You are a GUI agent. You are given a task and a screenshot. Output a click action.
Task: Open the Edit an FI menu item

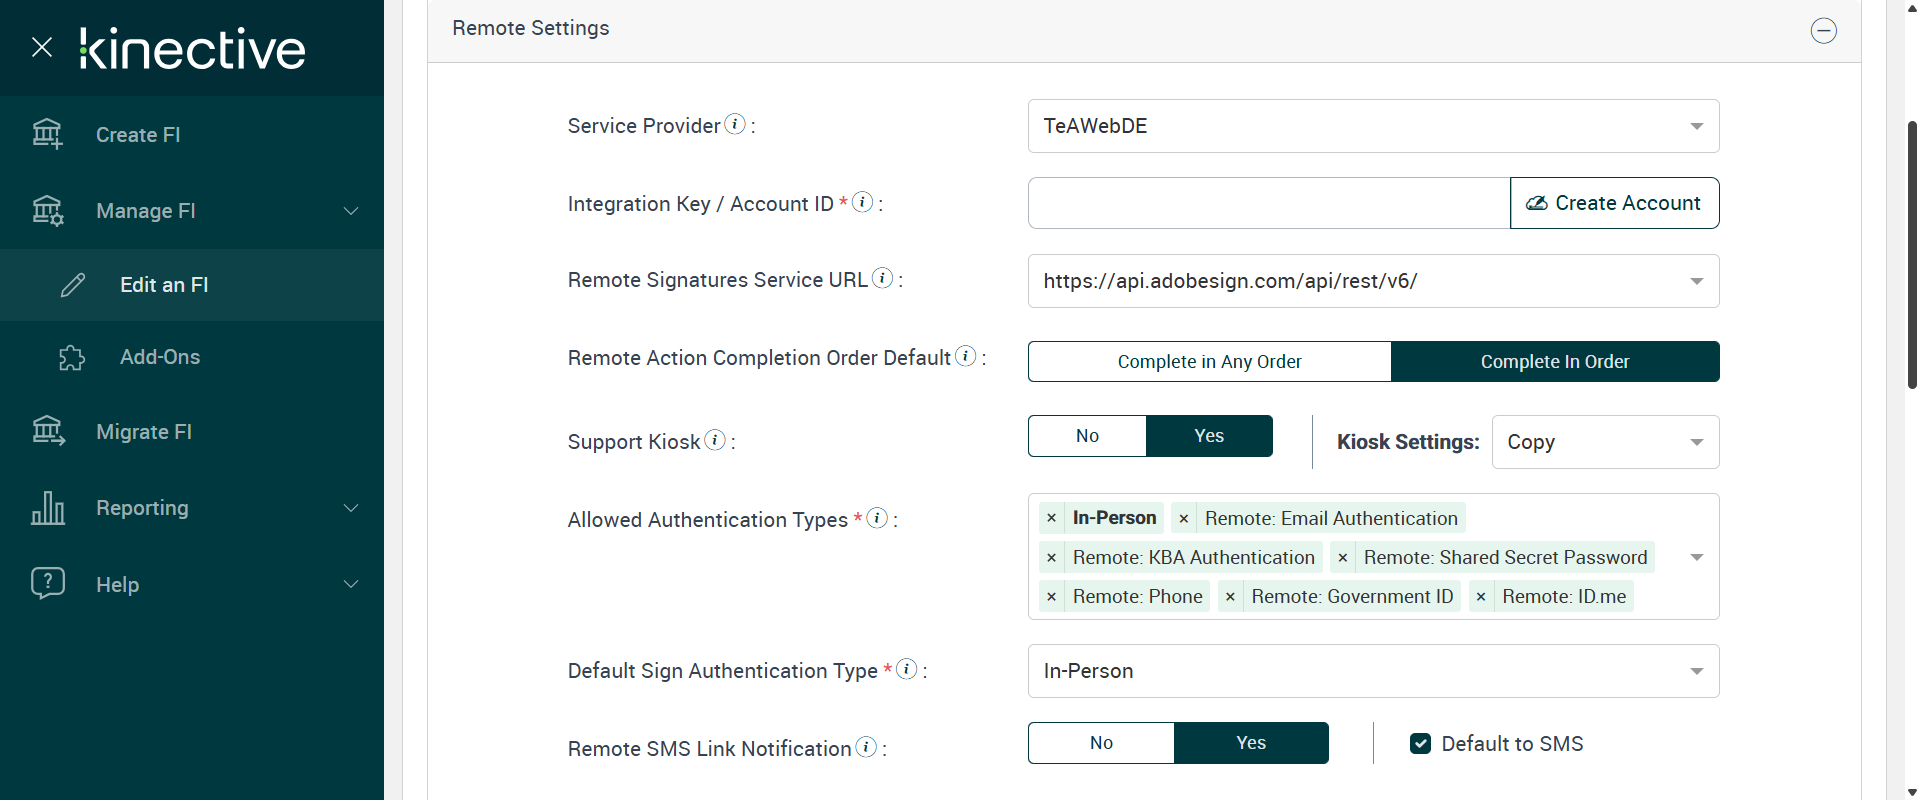164,285
